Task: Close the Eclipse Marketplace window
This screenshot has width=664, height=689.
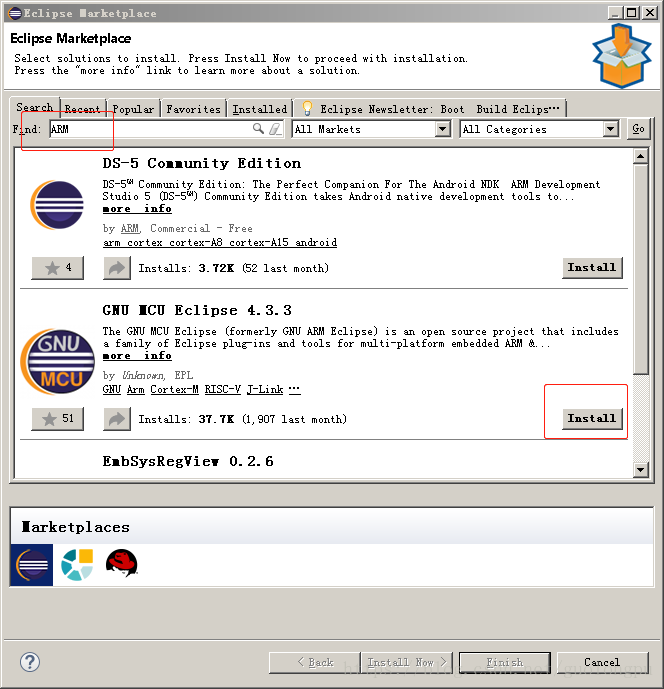Action: 650,13
